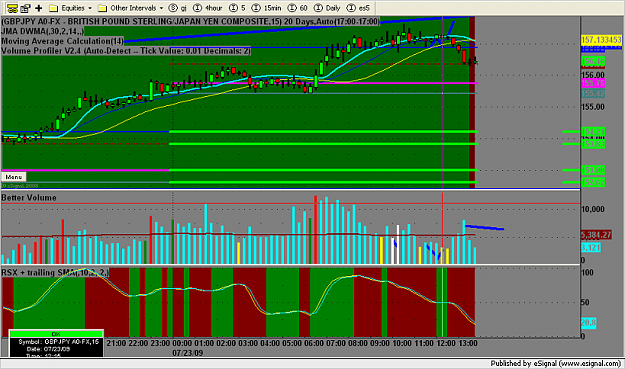Click the 156.00 price axis value
Viewport: 625px width, 369px height.
(593, 75)
